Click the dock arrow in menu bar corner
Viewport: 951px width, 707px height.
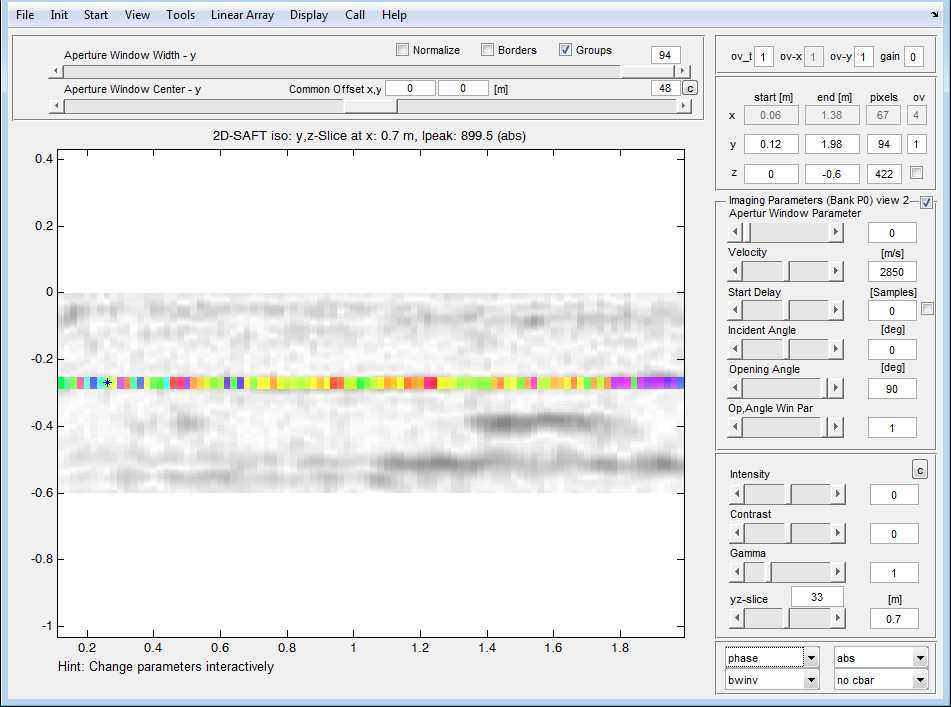point(935,15)
